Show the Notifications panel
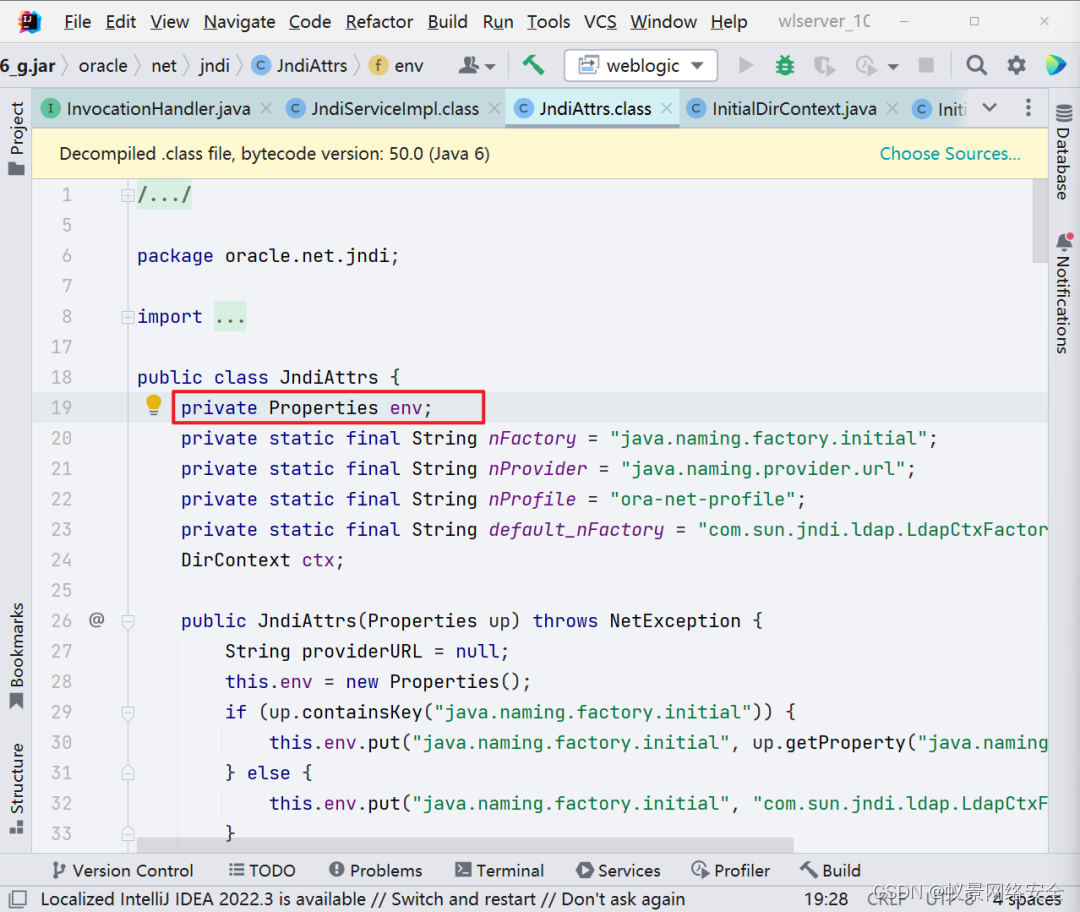The height and width of the screenshot is (912, 1080). [1063, 298]
